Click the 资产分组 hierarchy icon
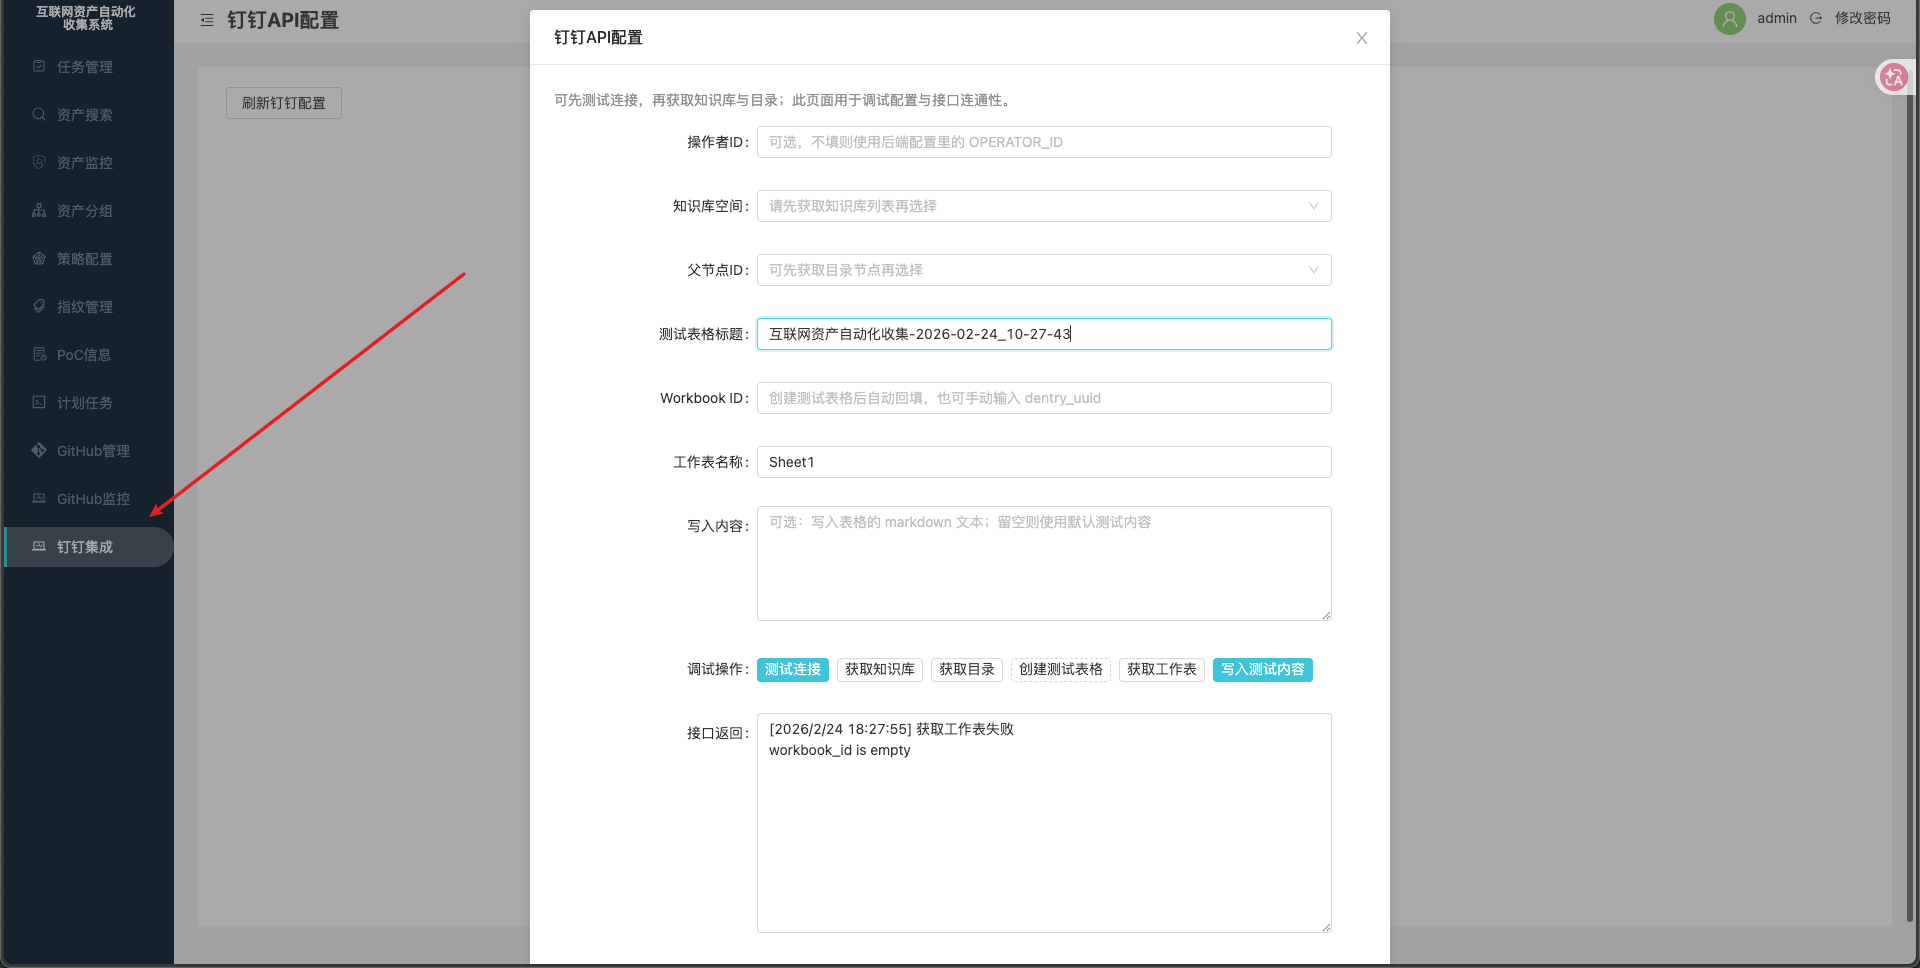The image size is (1920, 968). (x=39, y=210)
